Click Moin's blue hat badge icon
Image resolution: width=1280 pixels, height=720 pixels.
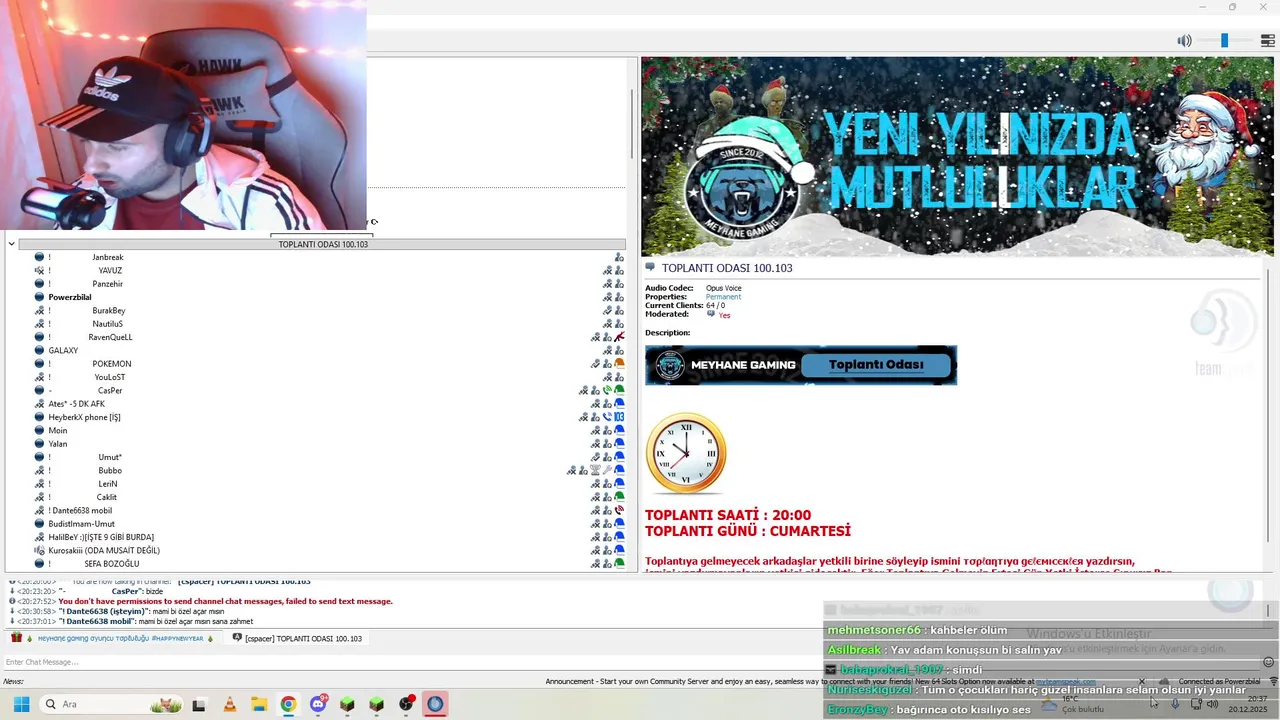point(619,430)
